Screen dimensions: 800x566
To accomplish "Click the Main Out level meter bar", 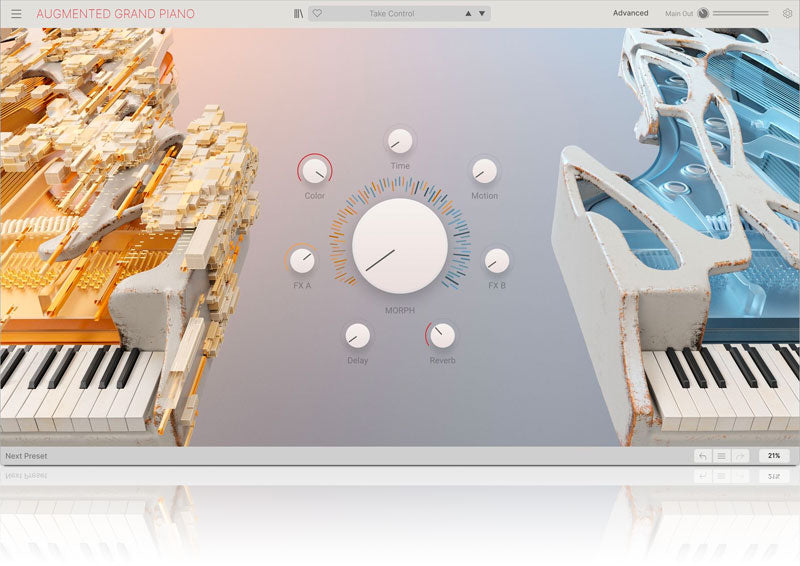I will click(740, 14).
